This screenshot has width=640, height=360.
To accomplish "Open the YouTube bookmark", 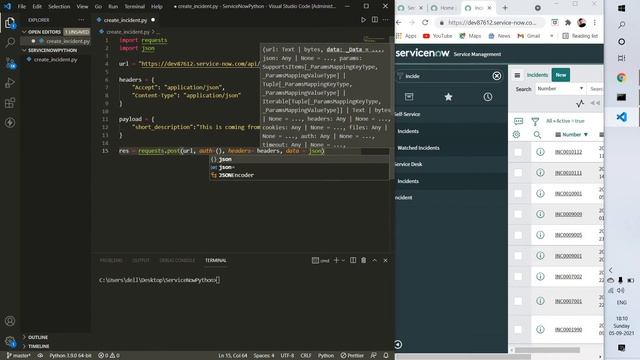I will 438,36.
